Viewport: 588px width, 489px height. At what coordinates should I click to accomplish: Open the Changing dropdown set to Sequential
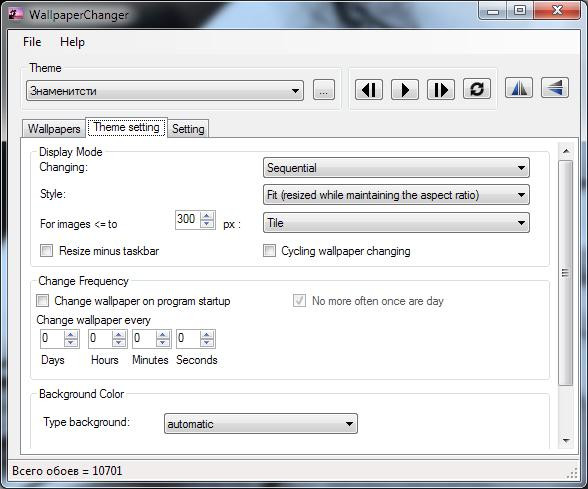coord(396,168)
